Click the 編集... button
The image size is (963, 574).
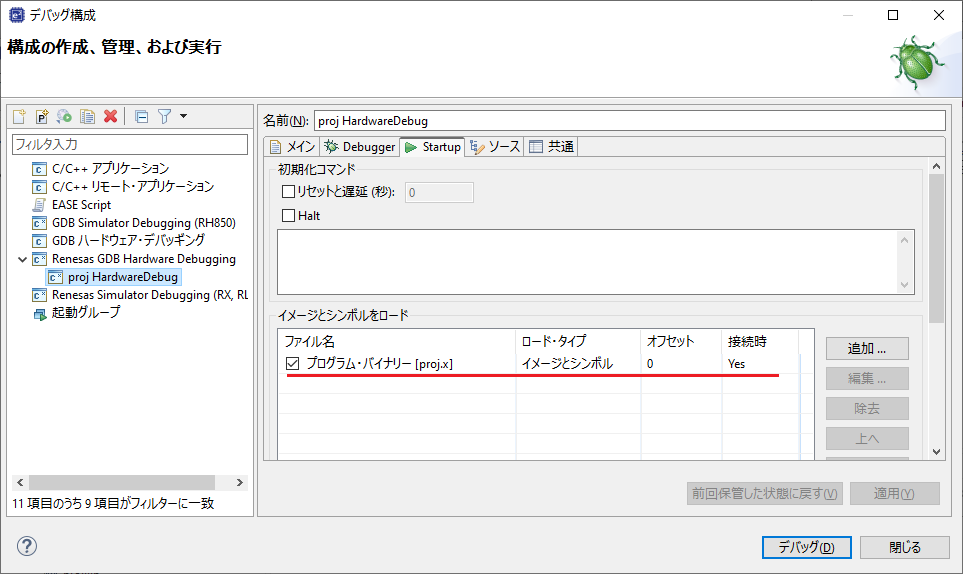[x=867, y=378]
